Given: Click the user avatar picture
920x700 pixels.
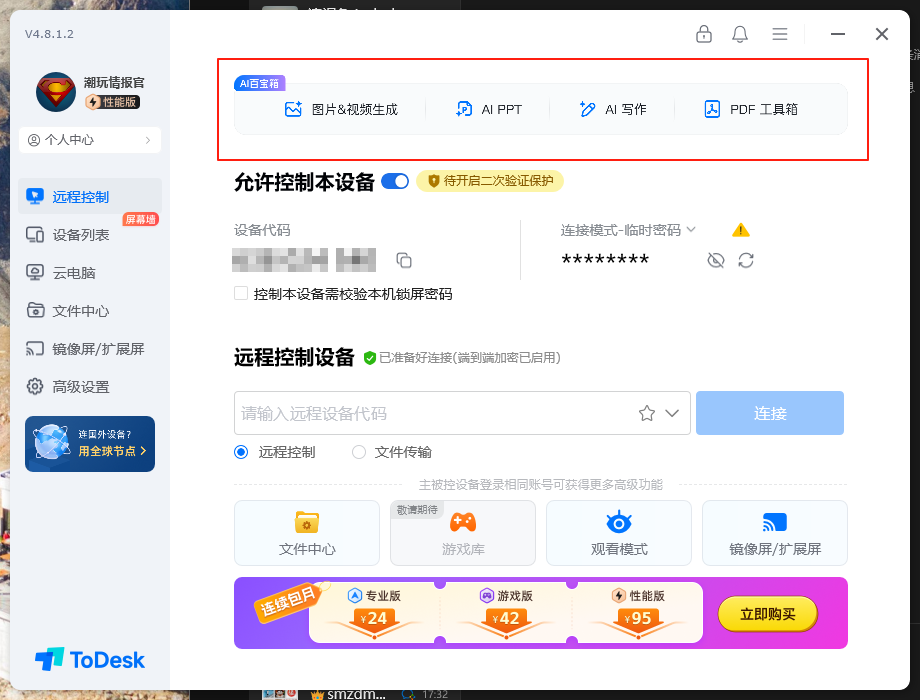Looking at the screenshot, I should 56,92.
